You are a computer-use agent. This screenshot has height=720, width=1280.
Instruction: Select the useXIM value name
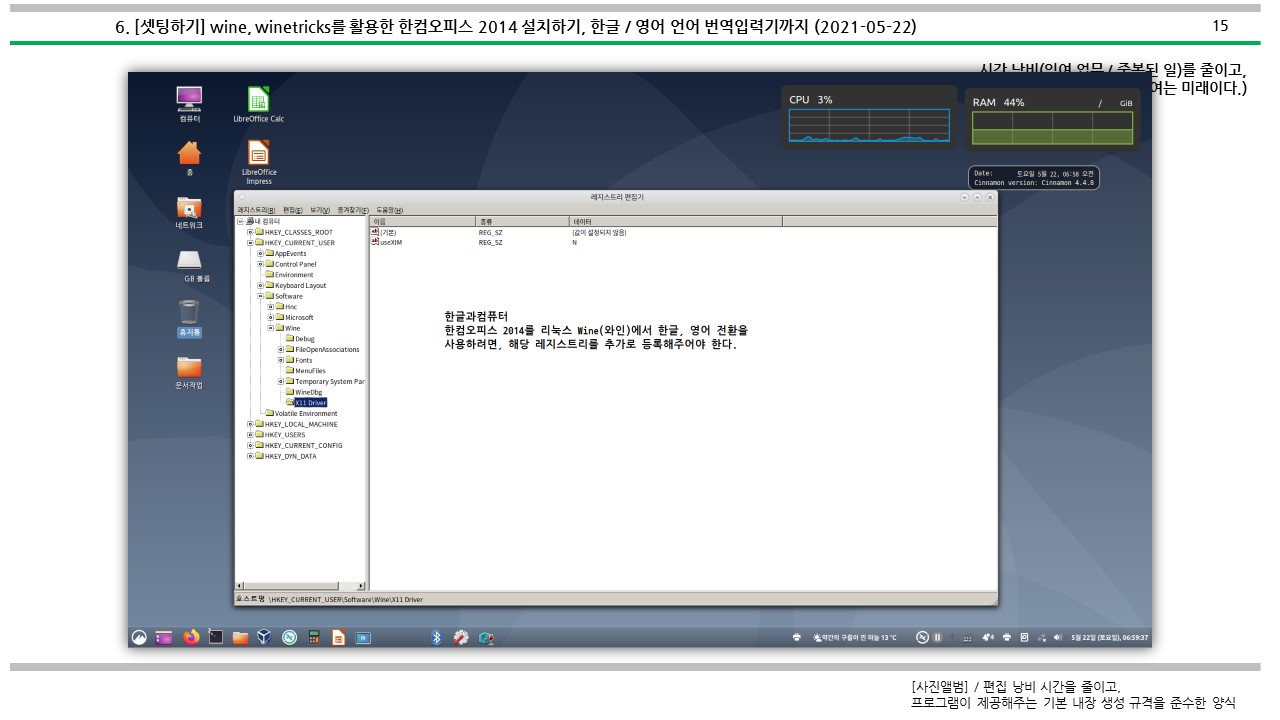[390, 243]
